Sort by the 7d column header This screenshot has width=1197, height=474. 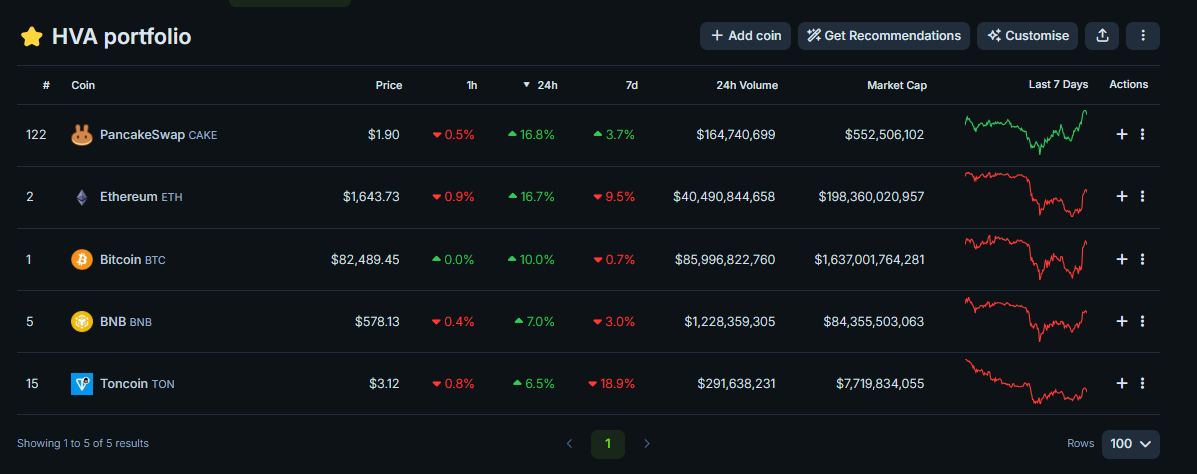point(631,85)
